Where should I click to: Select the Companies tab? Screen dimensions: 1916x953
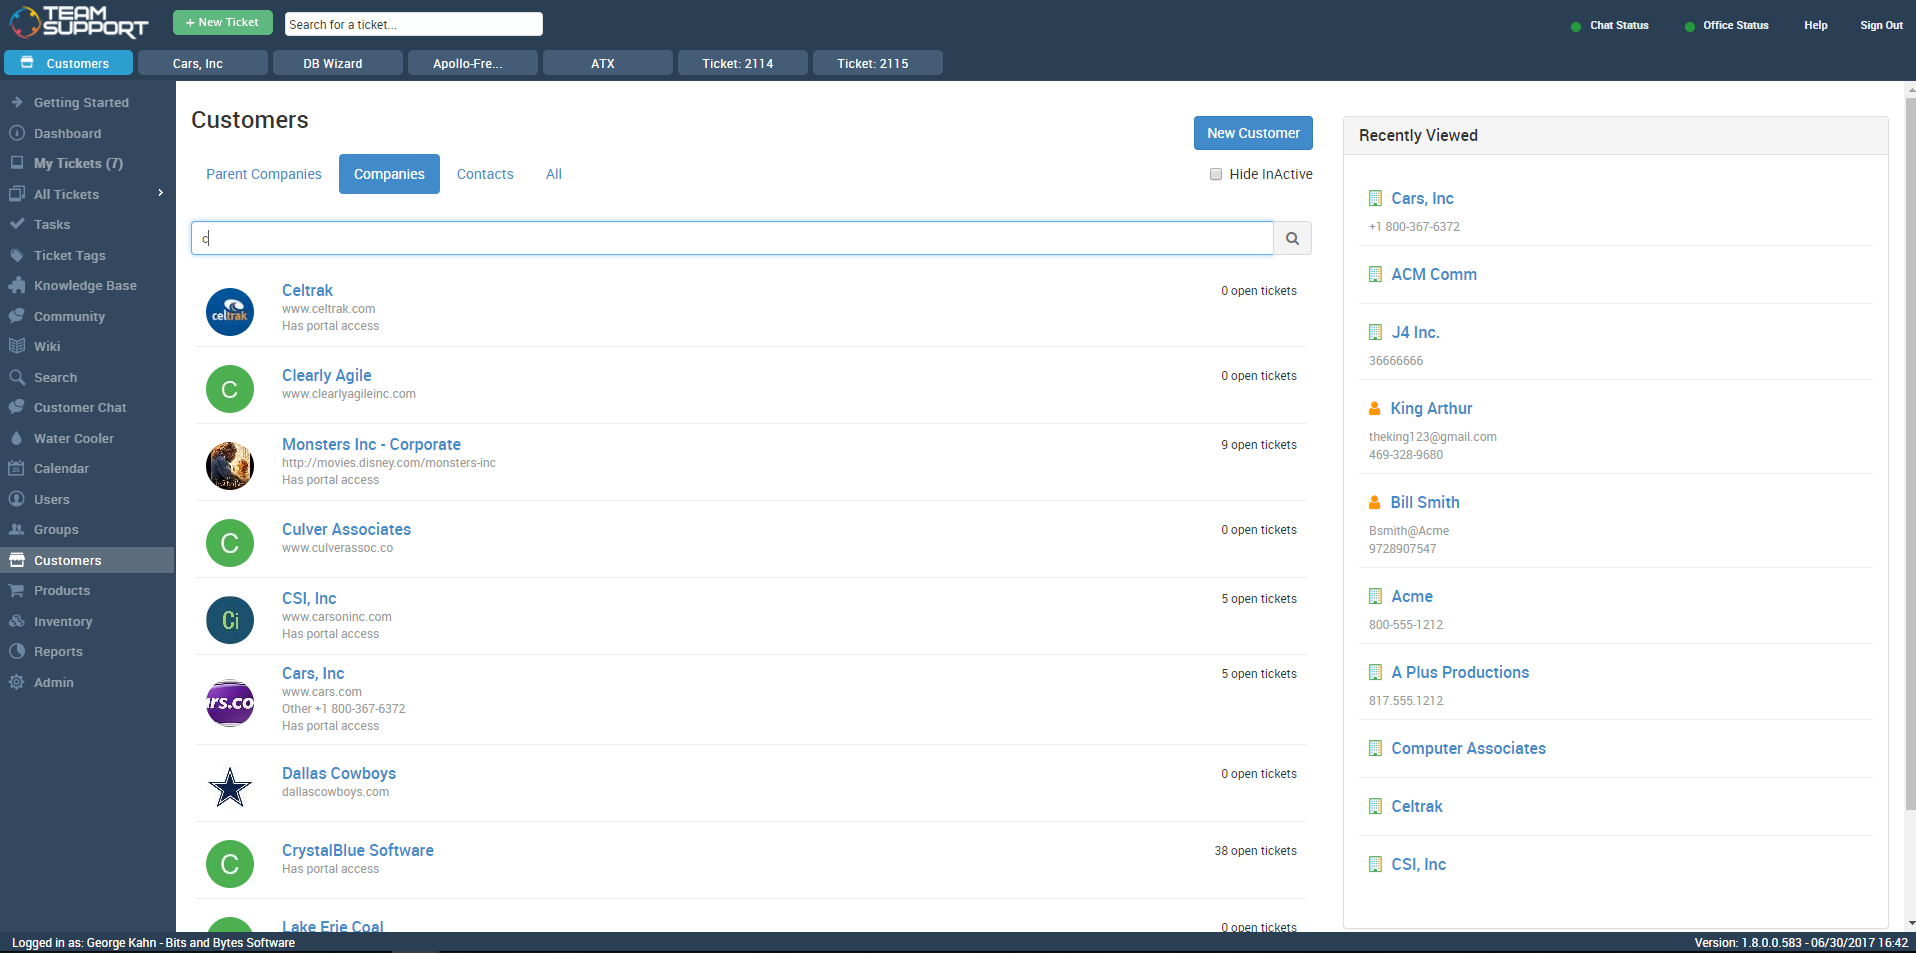tap(389, 174)
